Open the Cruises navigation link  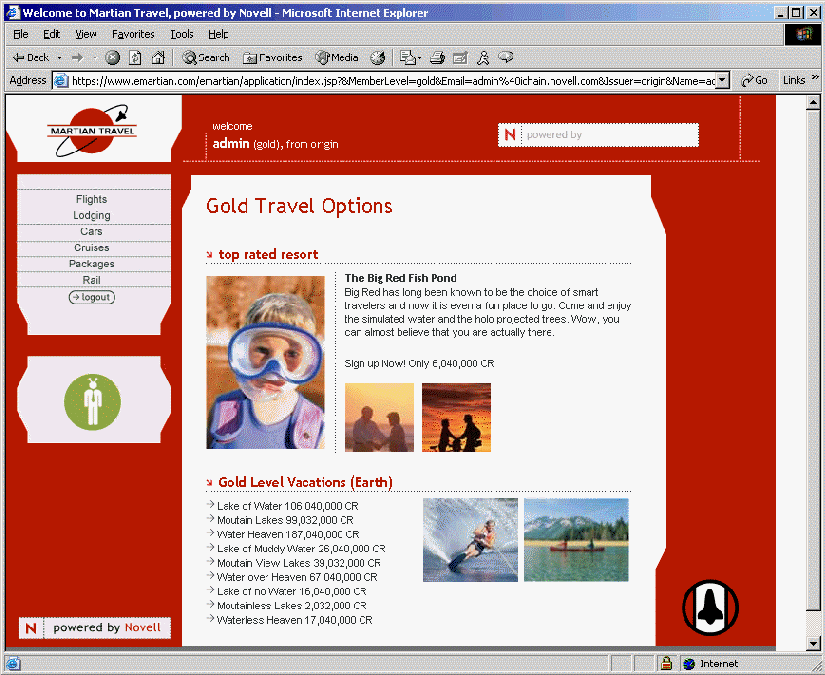(x=92, y=247)
